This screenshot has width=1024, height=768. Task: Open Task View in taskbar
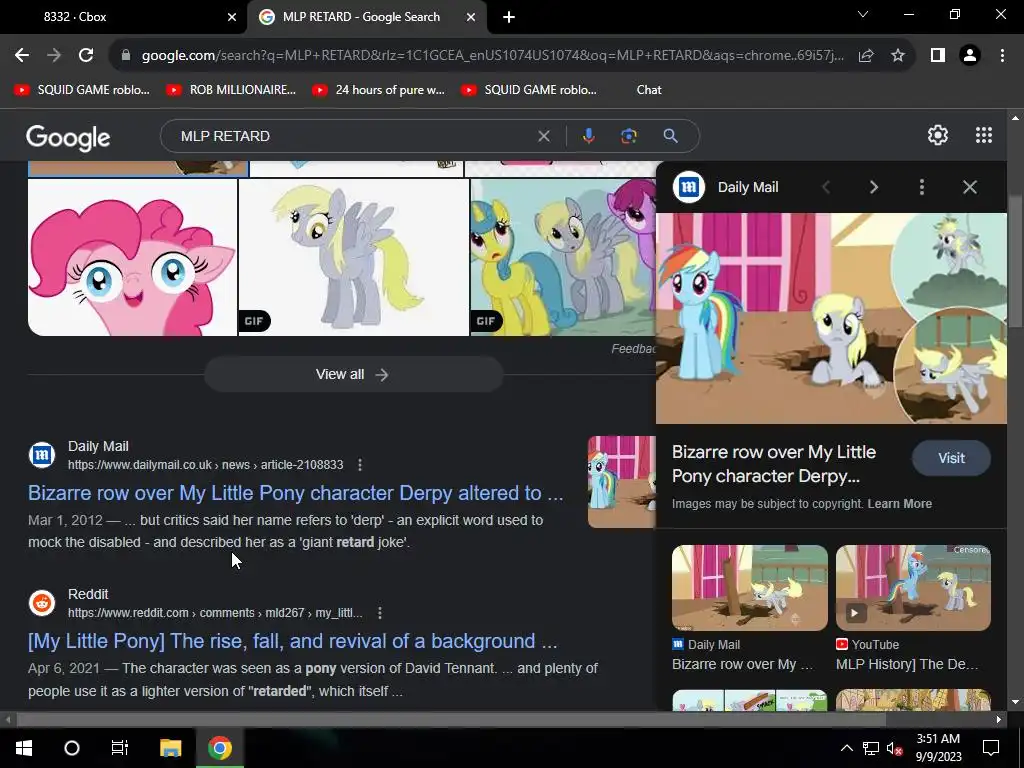[120, 748]
